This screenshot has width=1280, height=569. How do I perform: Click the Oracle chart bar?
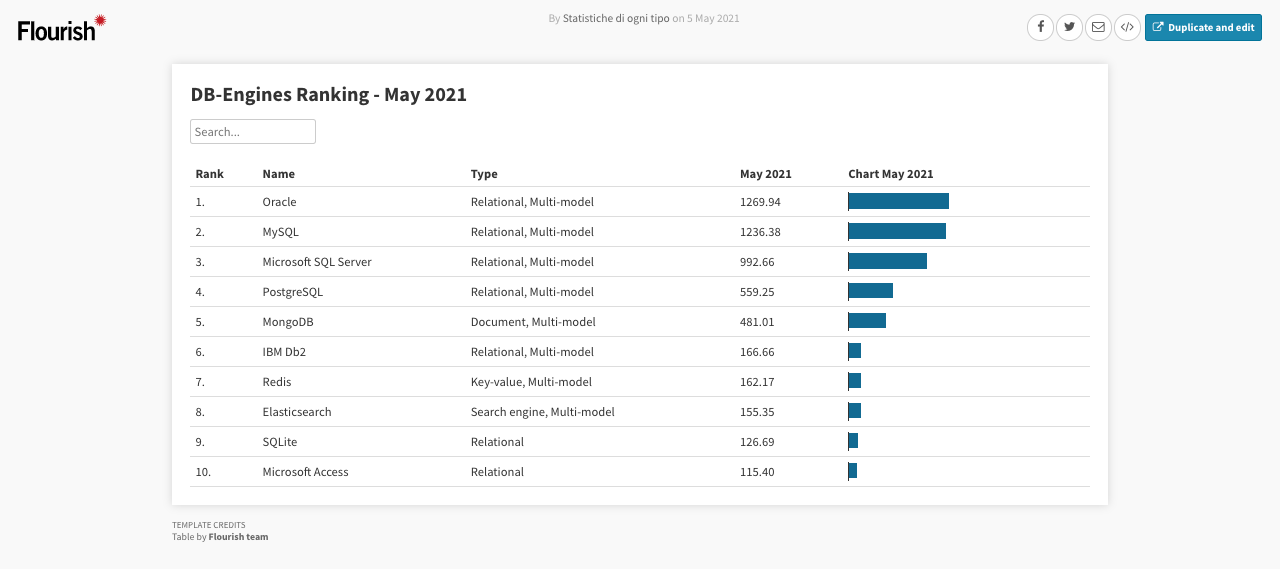click(899, 201)
